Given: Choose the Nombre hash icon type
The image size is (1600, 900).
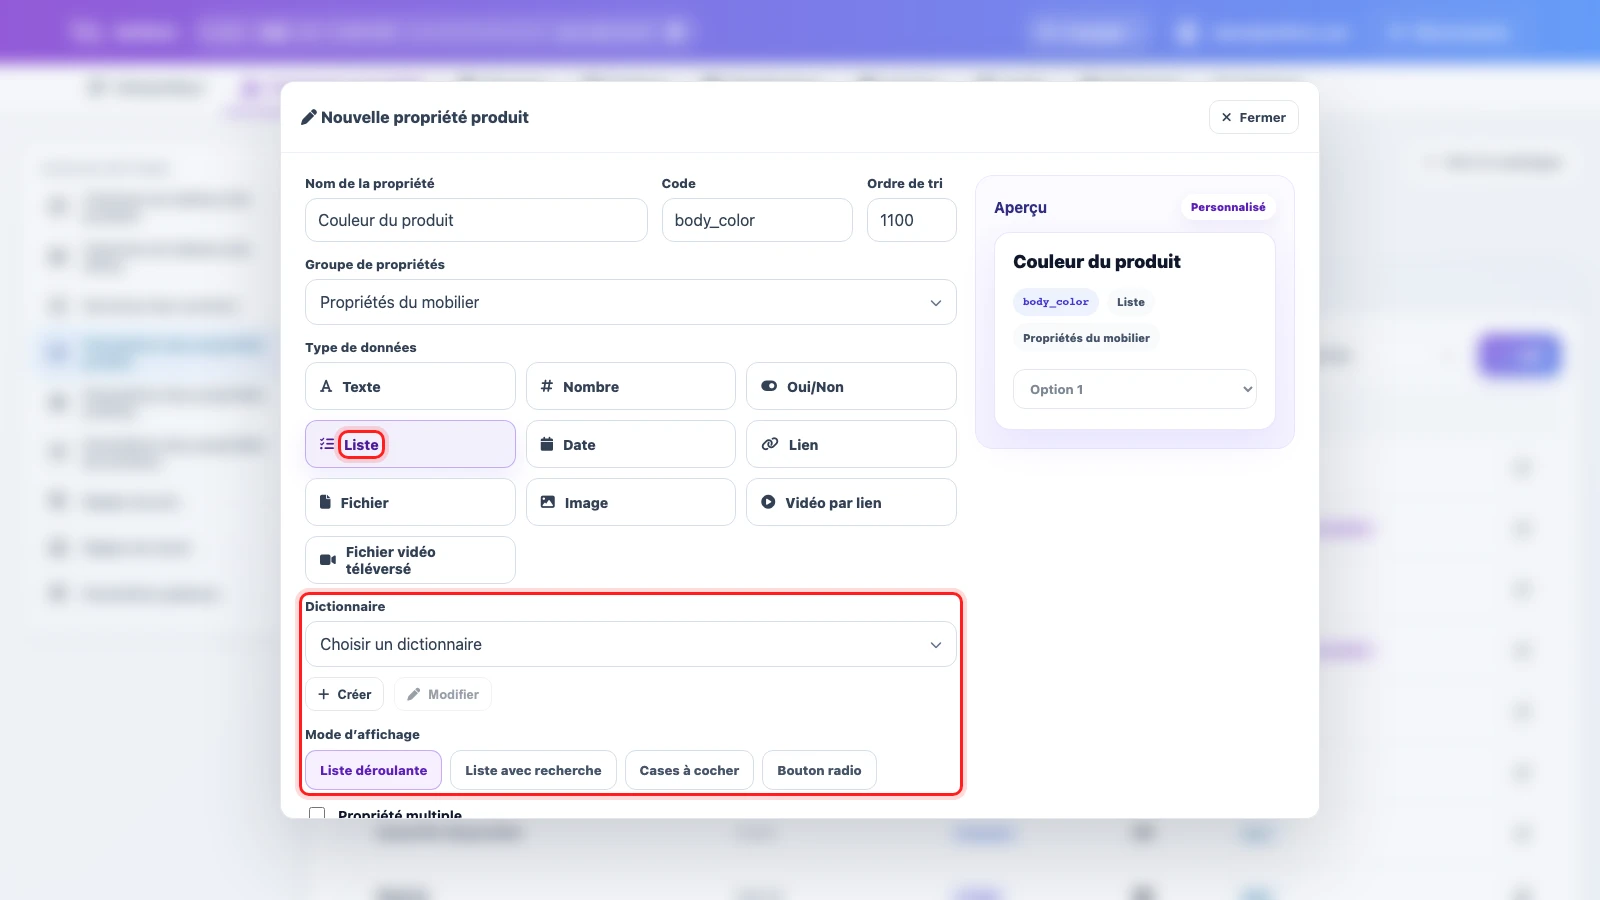Looking at the screenshot, I should [546, 386].
